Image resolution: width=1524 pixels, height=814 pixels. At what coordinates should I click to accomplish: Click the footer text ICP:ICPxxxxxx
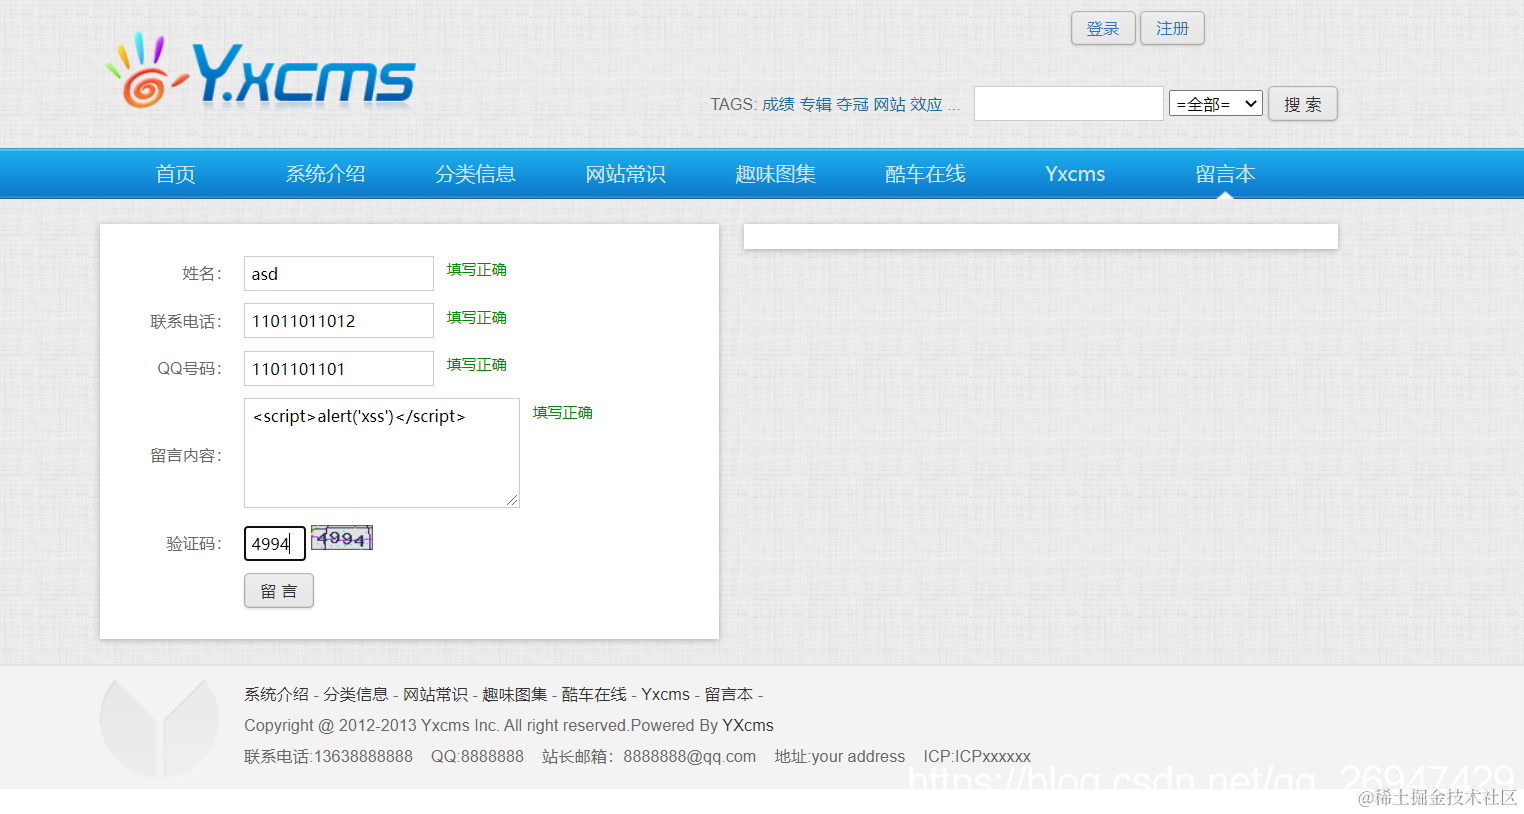(x=976, y=756)
